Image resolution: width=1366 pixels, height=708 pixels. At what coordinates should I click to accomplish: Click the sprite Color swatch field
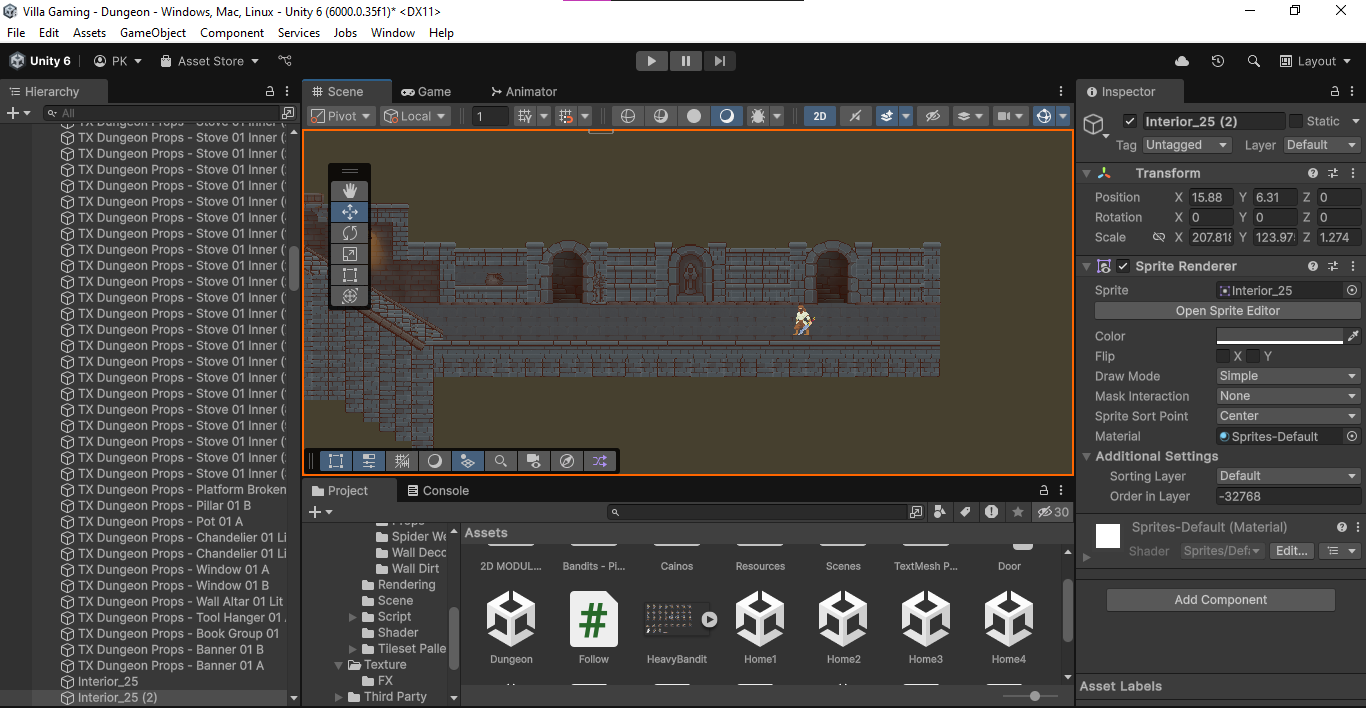tap(1279, 336)
